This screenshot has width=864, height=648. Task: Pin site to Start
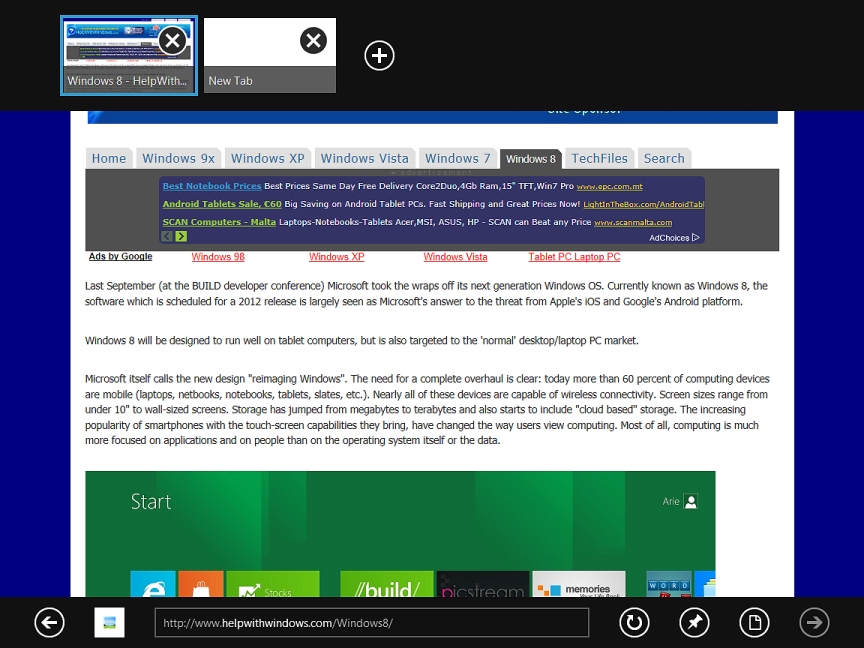tap(694, 623)
